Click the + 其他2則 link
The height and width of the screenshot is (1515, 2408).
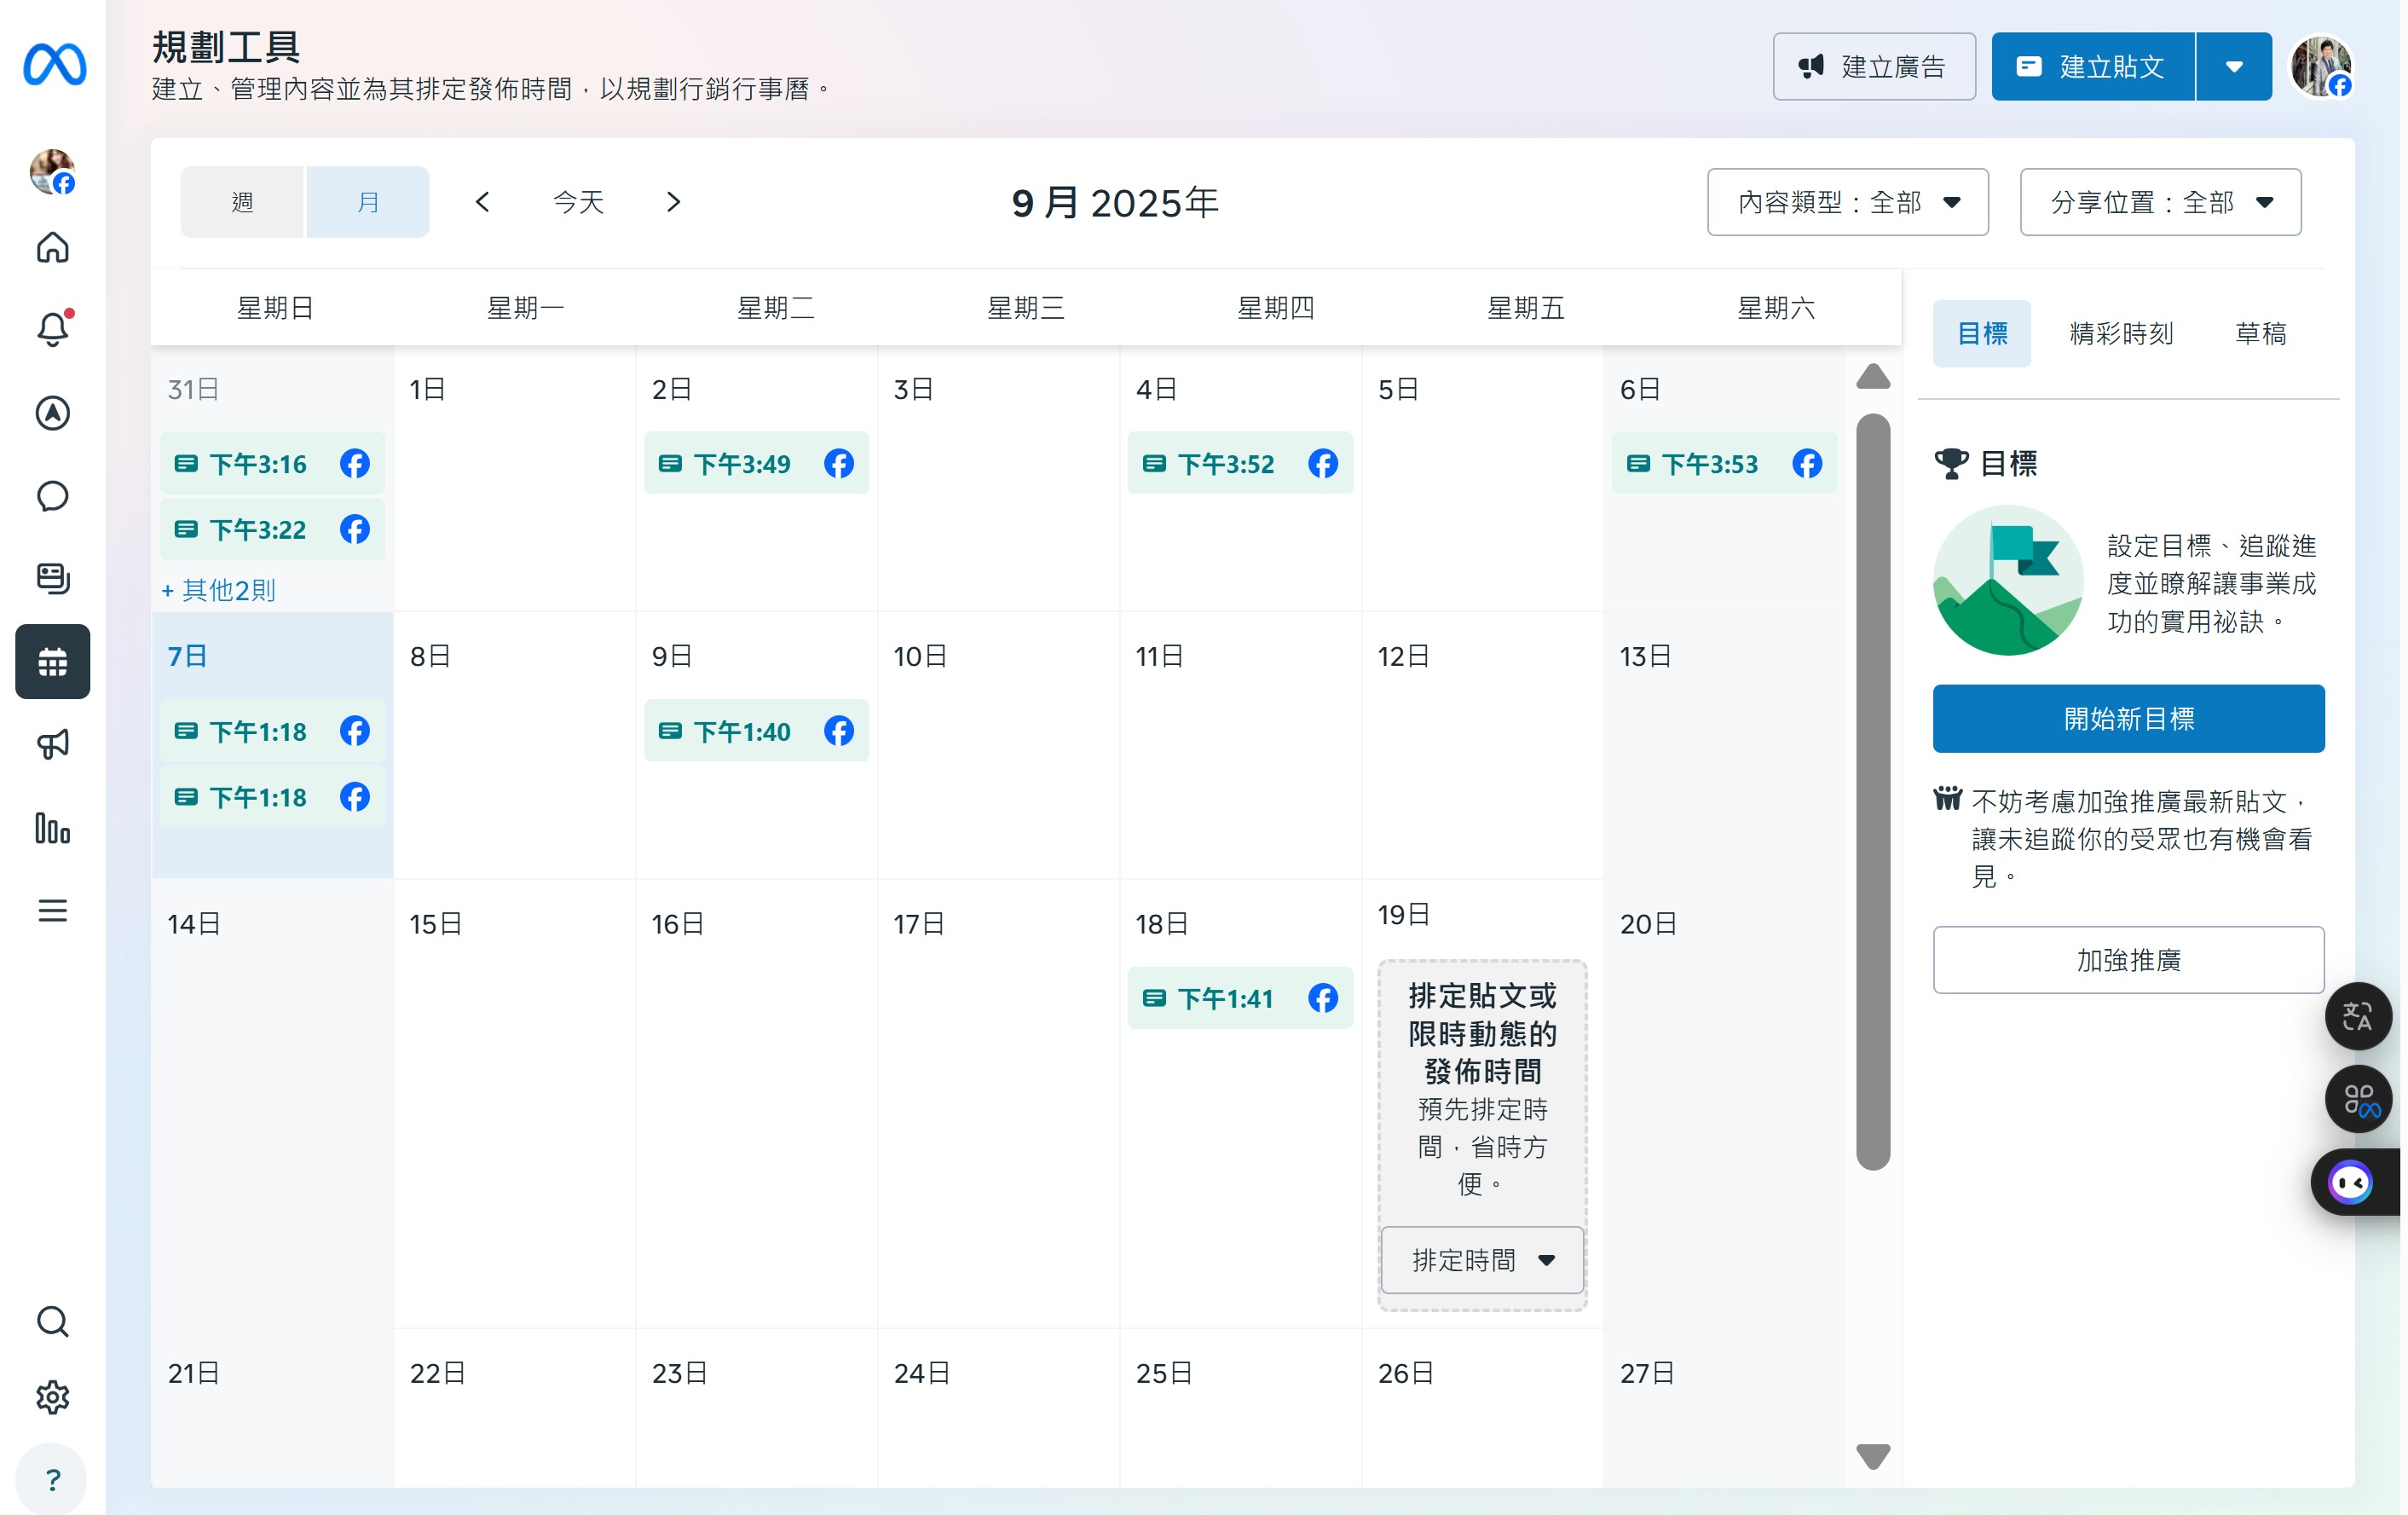(219, 590)
